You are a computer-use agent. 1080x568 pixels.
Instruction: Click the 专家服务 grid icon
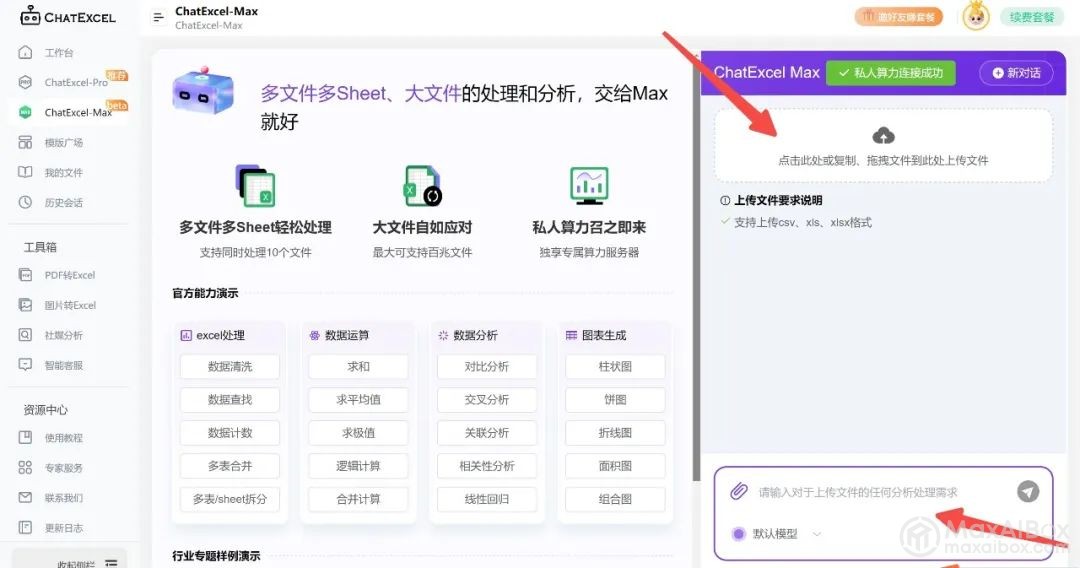[x=25, y=467]
